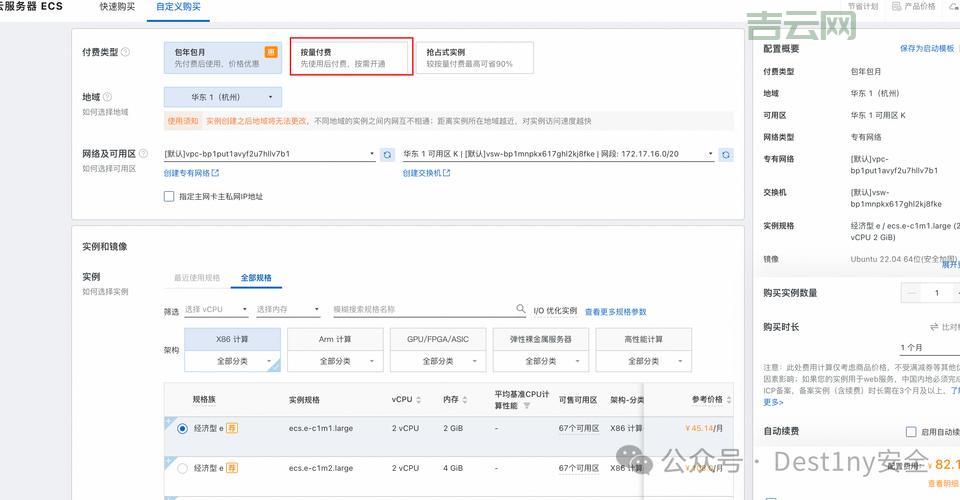Open 如何选择可用区 help link

point(109,168)
